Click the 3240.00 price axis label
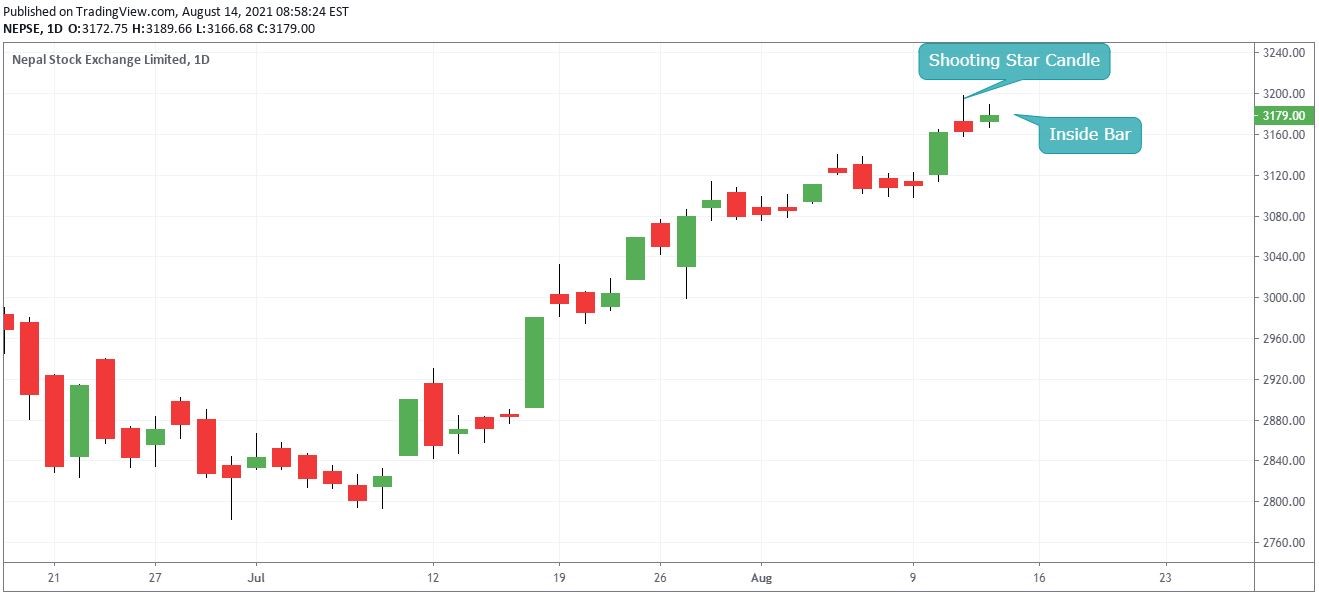 click(x=1283, y=53)
